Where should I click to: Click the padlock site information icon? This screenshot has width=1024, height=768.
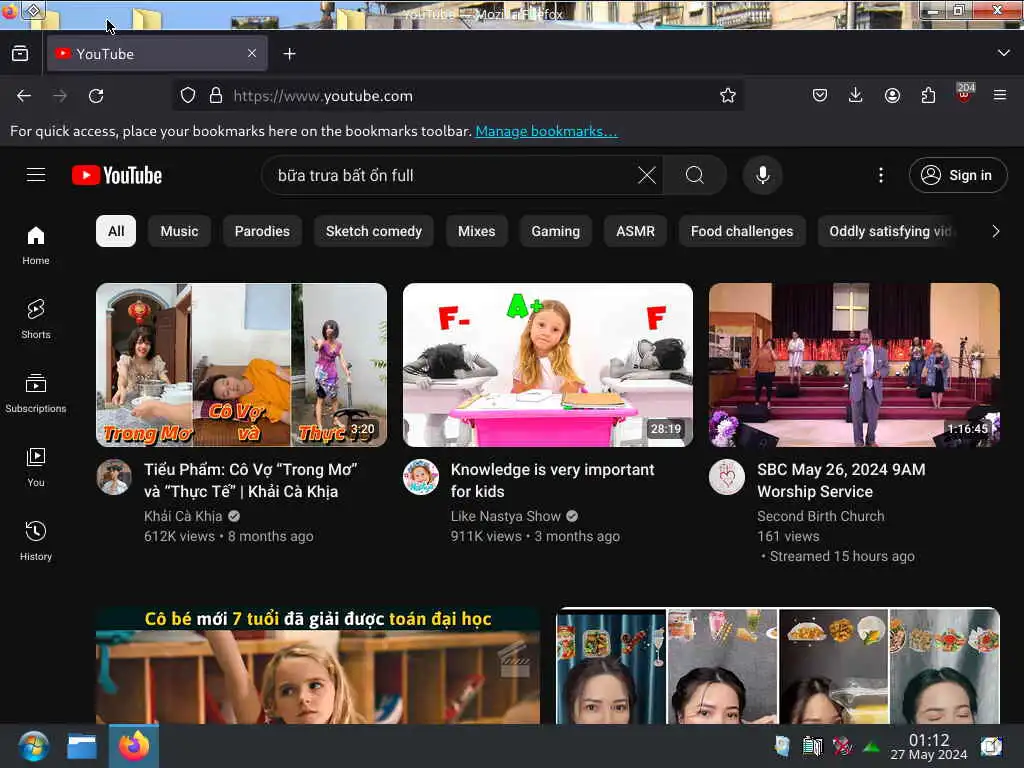(216, 96)
